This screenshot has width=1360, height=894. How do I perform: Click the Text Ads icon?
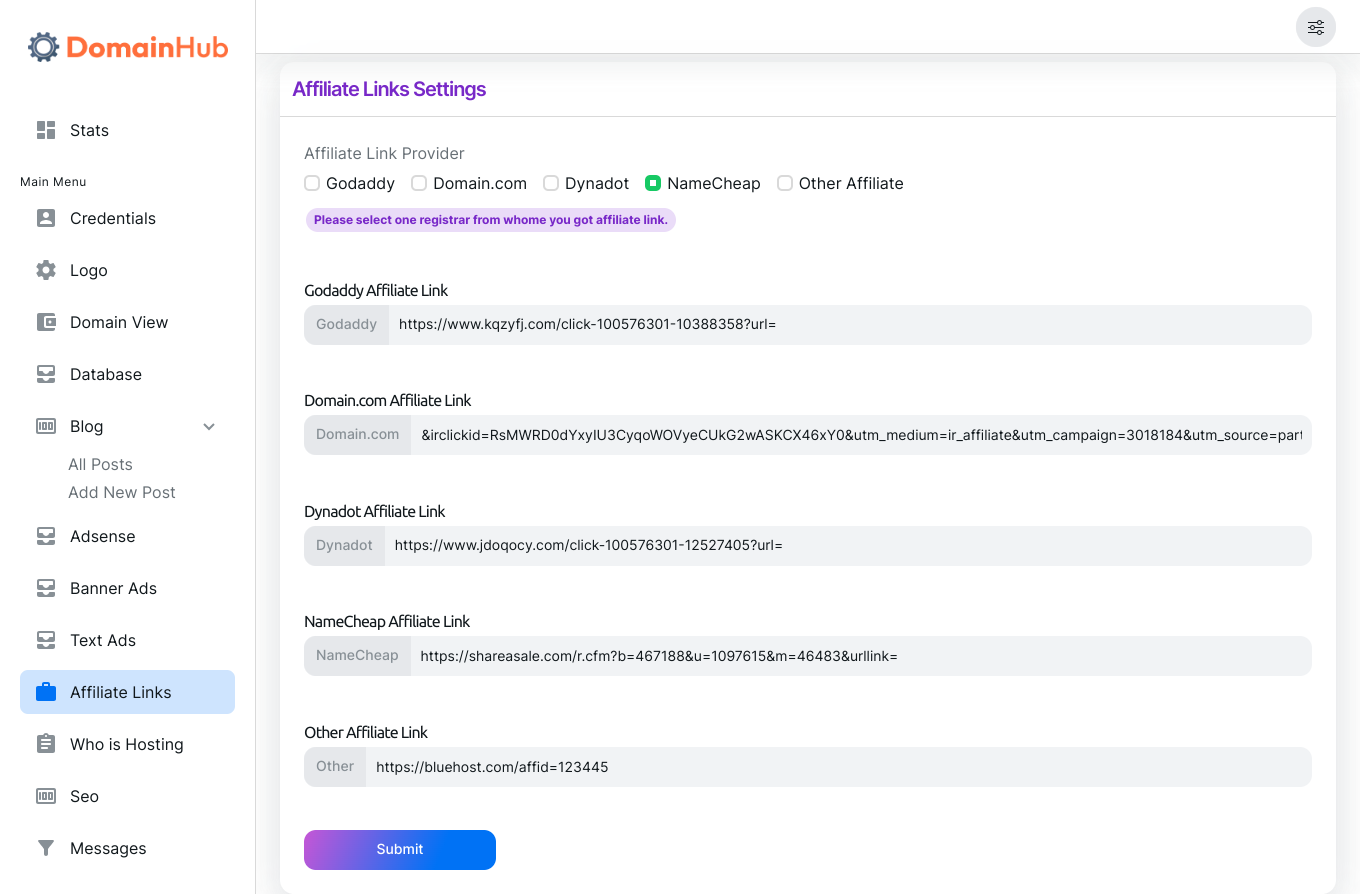46,640
